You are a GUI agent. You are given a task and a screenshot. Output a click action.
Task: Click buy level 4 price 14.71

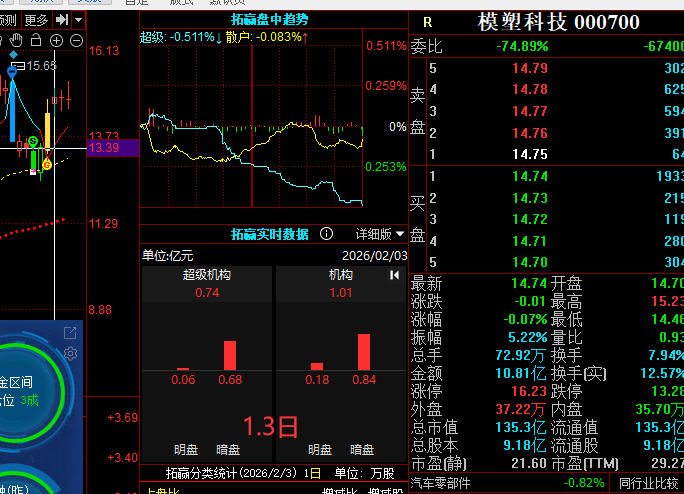(x=530, y=241)
